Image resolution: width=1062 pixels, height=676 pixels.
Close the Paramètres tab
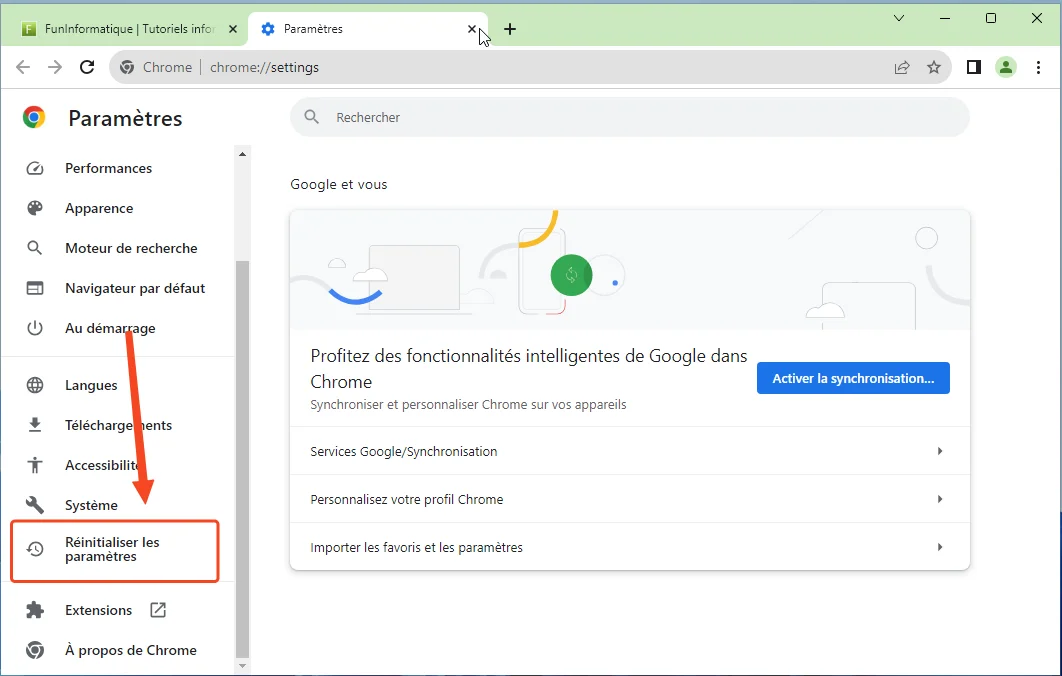[x=472, y=29]
